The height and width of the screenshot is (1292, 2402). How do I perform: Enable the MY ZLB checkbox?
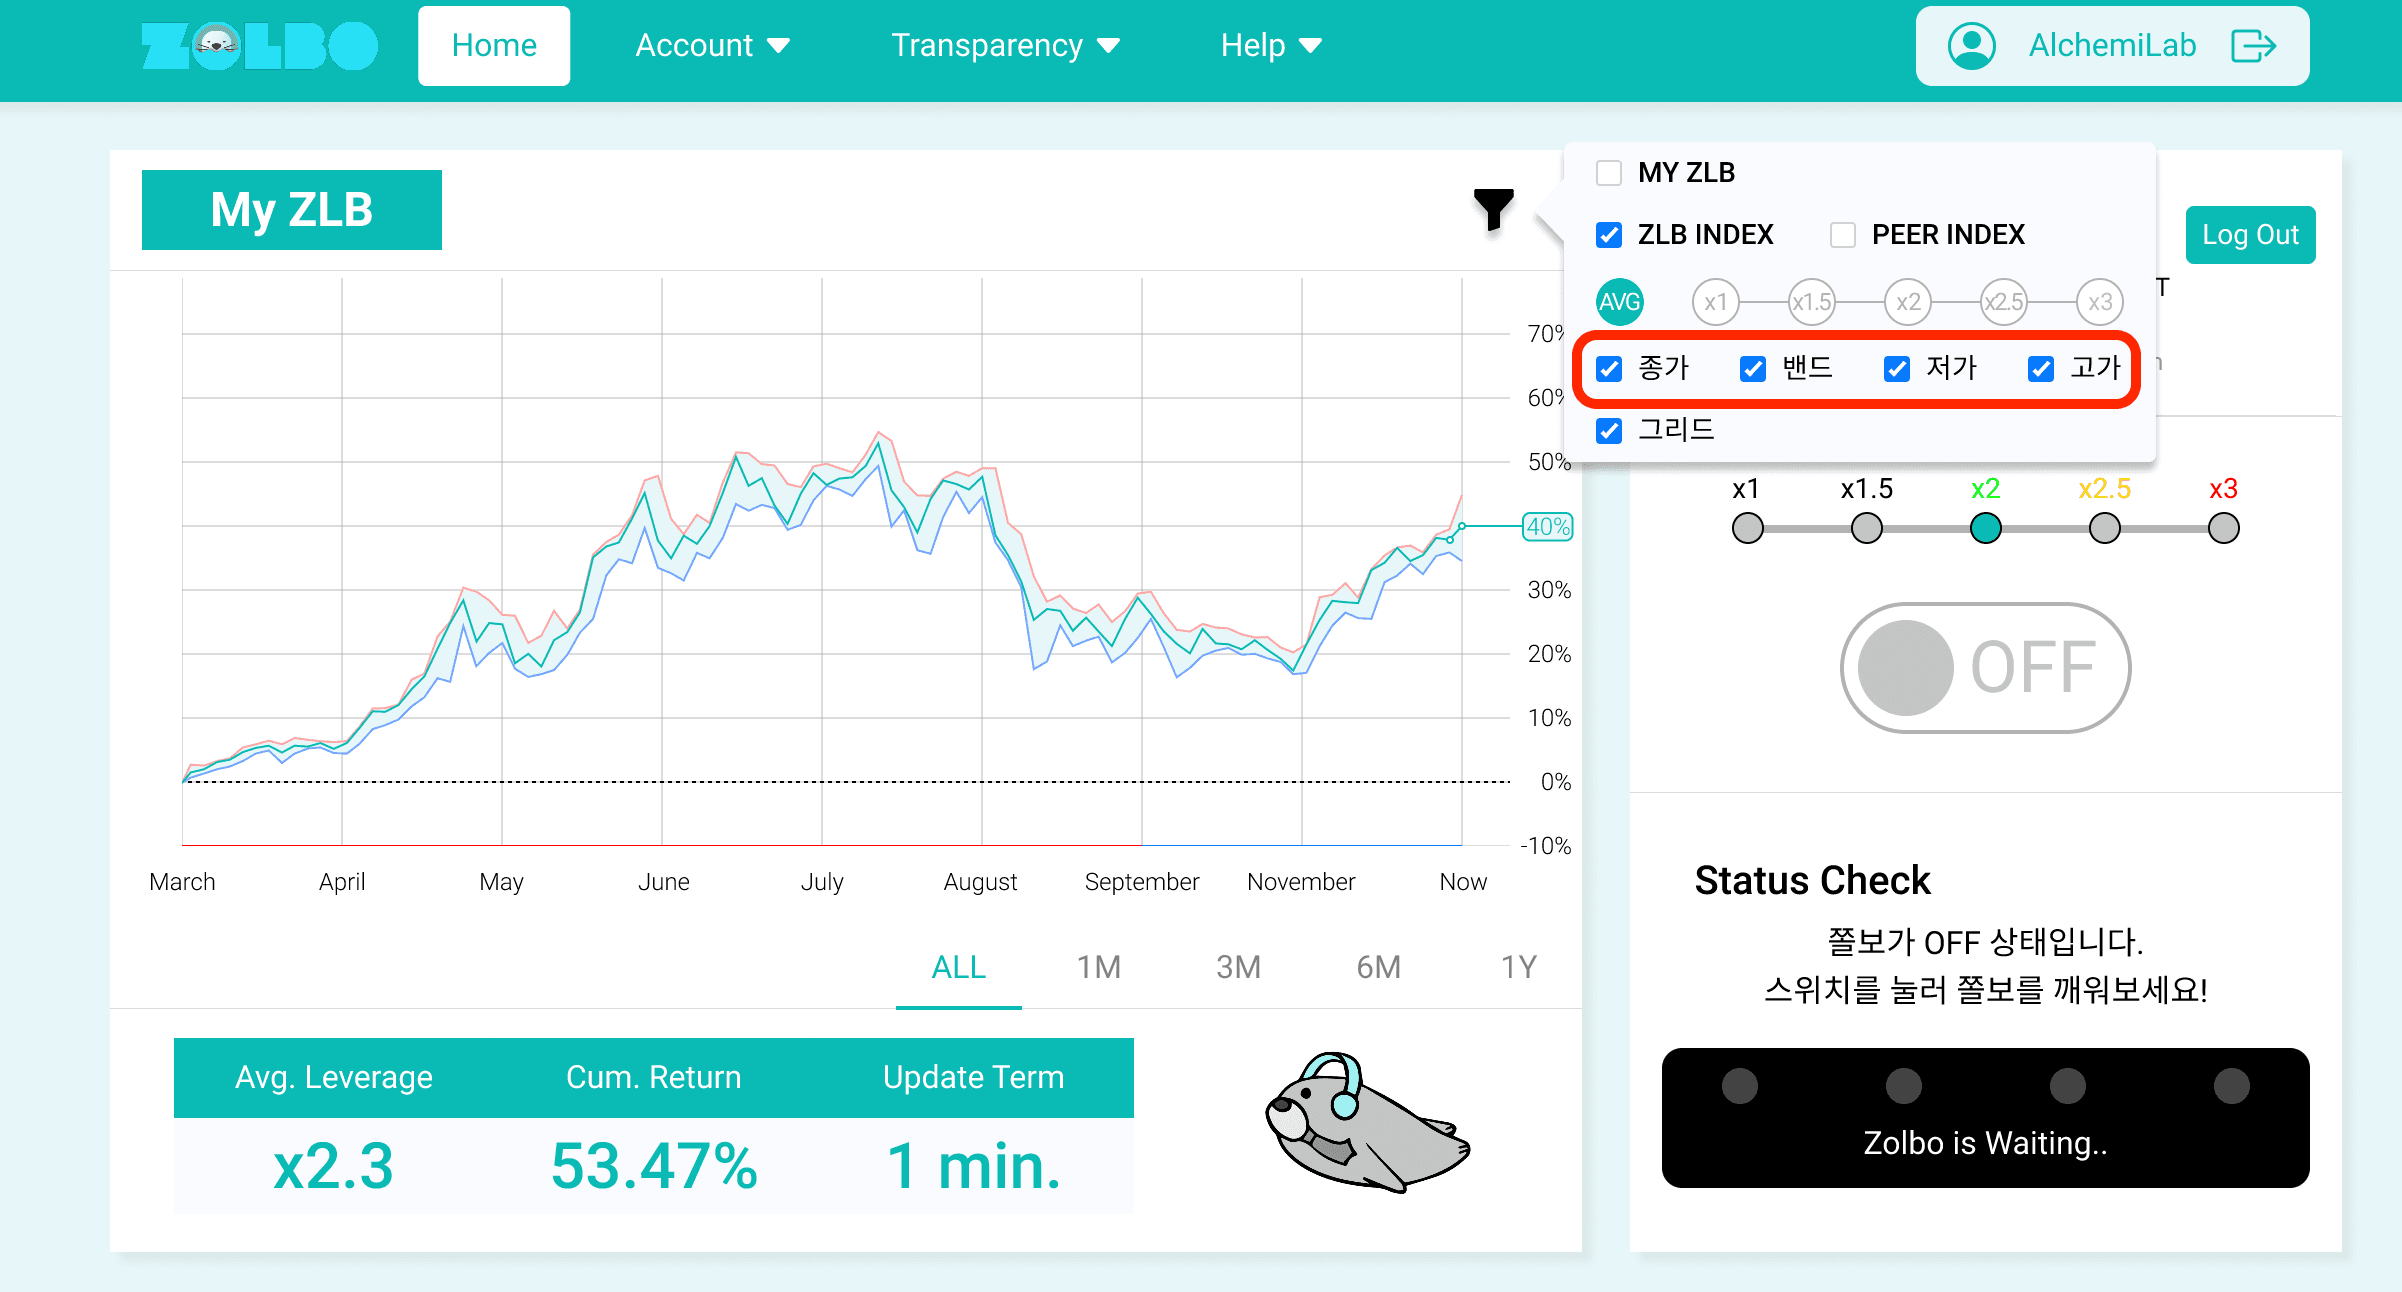click(1609, 173)
